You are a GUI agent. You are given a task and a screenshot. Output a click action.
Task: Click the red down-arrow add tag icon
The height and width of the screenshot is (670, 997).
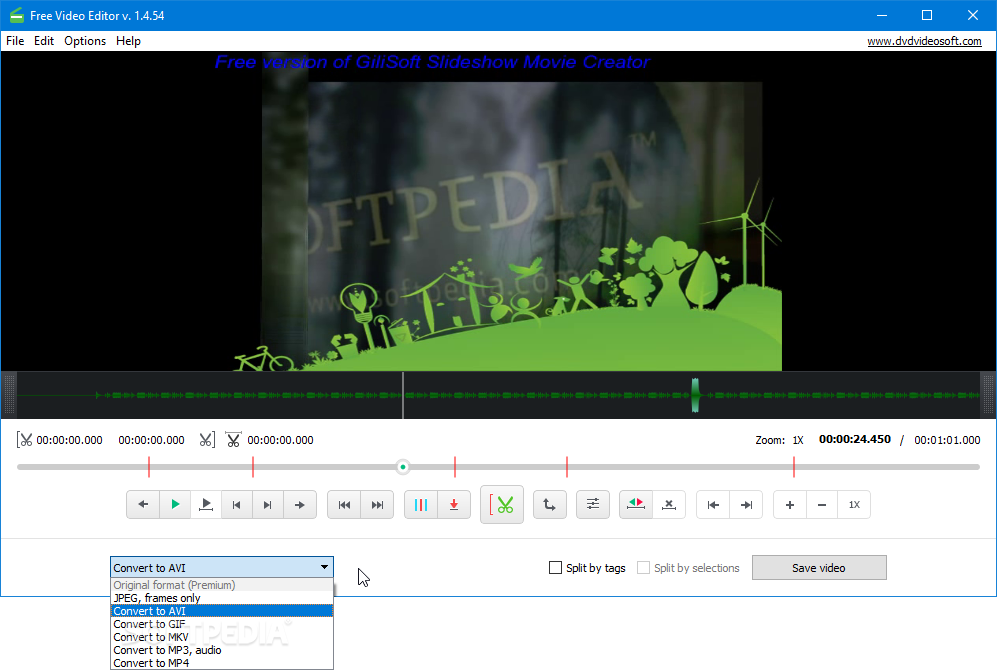point(454,505)
